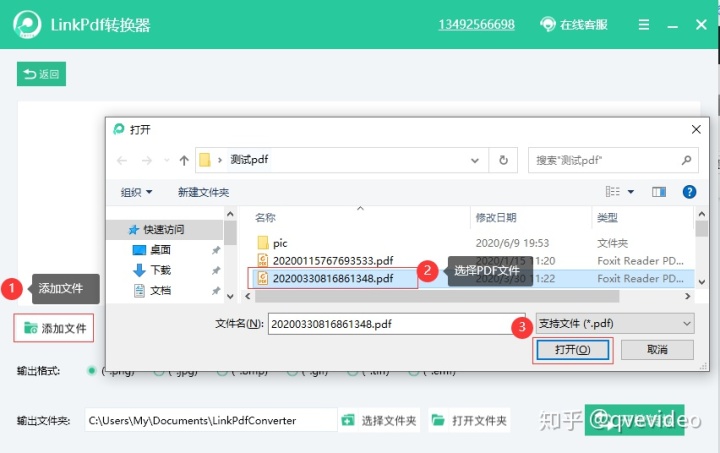Click the output folder path field
Image resolution: width=720 pixels, height=453 pixels.
tap(210, 420)
